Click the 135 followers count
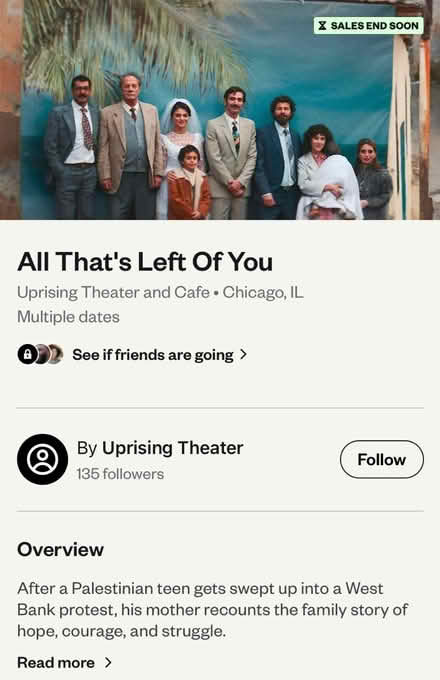The image size is (440, 680). (x=120, y=474)
